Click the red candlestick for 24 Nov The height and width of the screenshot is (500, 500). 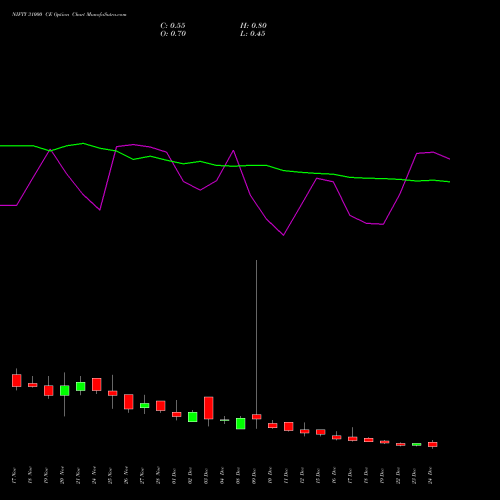pyautogui.click(x=97, y=384)
